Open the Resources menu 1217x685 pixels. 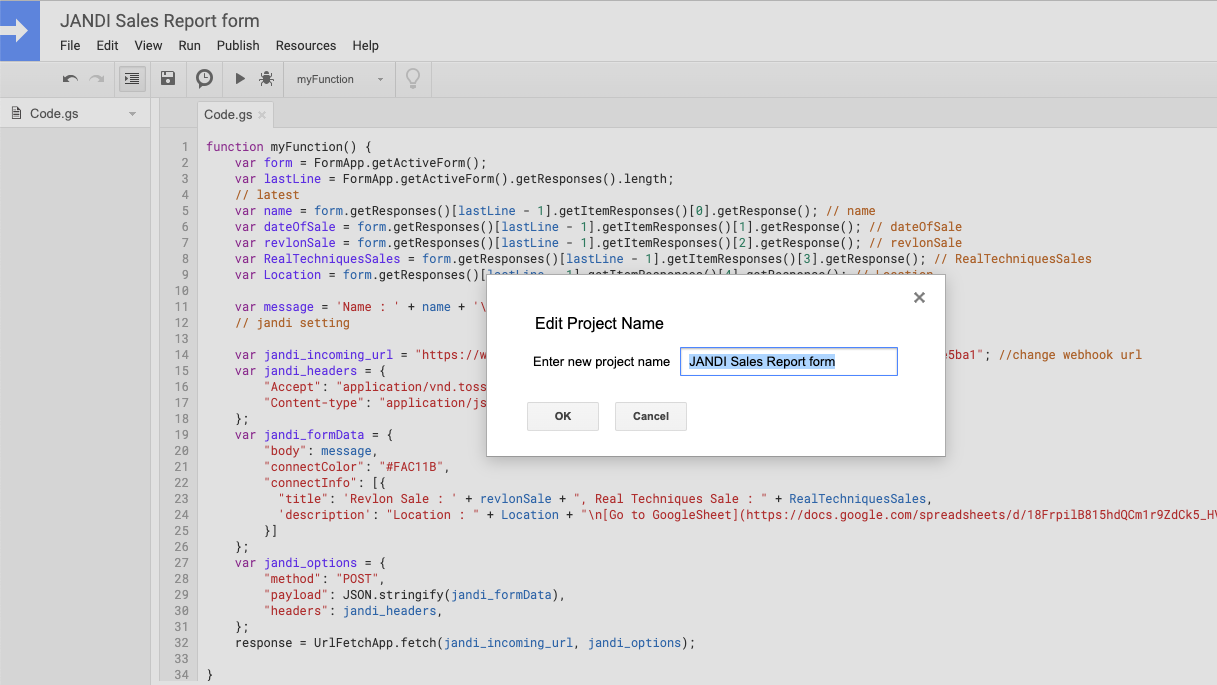pyautogui.click(x=306, y=46)
